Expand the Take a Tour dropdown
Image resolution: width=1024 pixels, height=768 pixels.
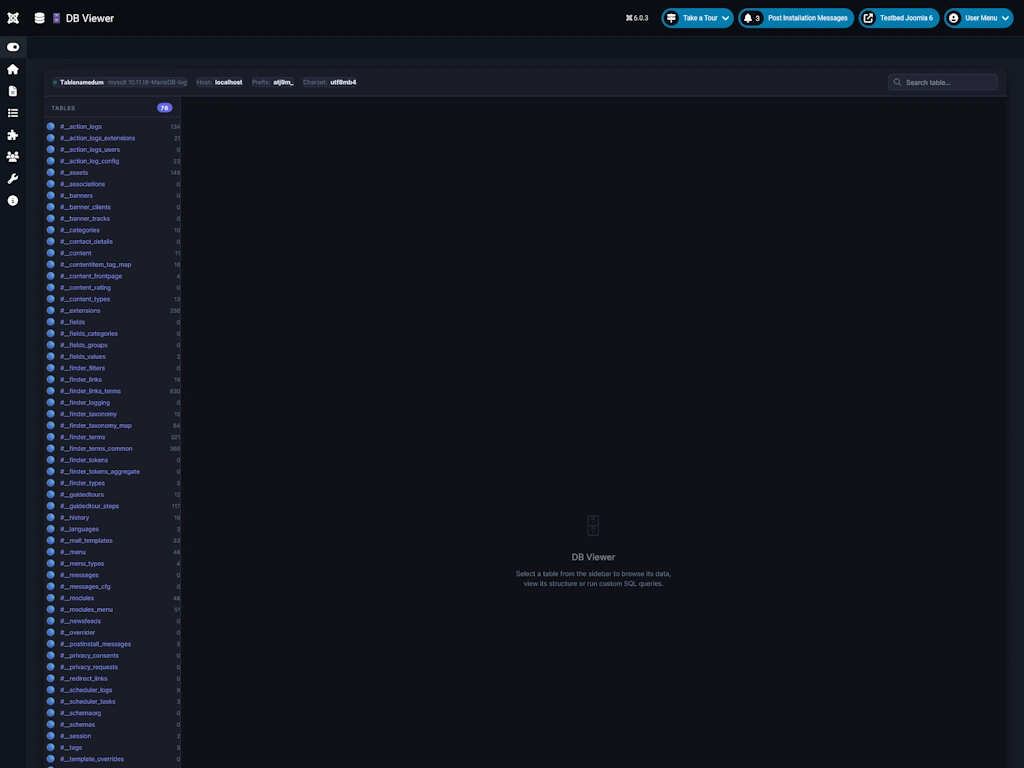pos(697,18)
